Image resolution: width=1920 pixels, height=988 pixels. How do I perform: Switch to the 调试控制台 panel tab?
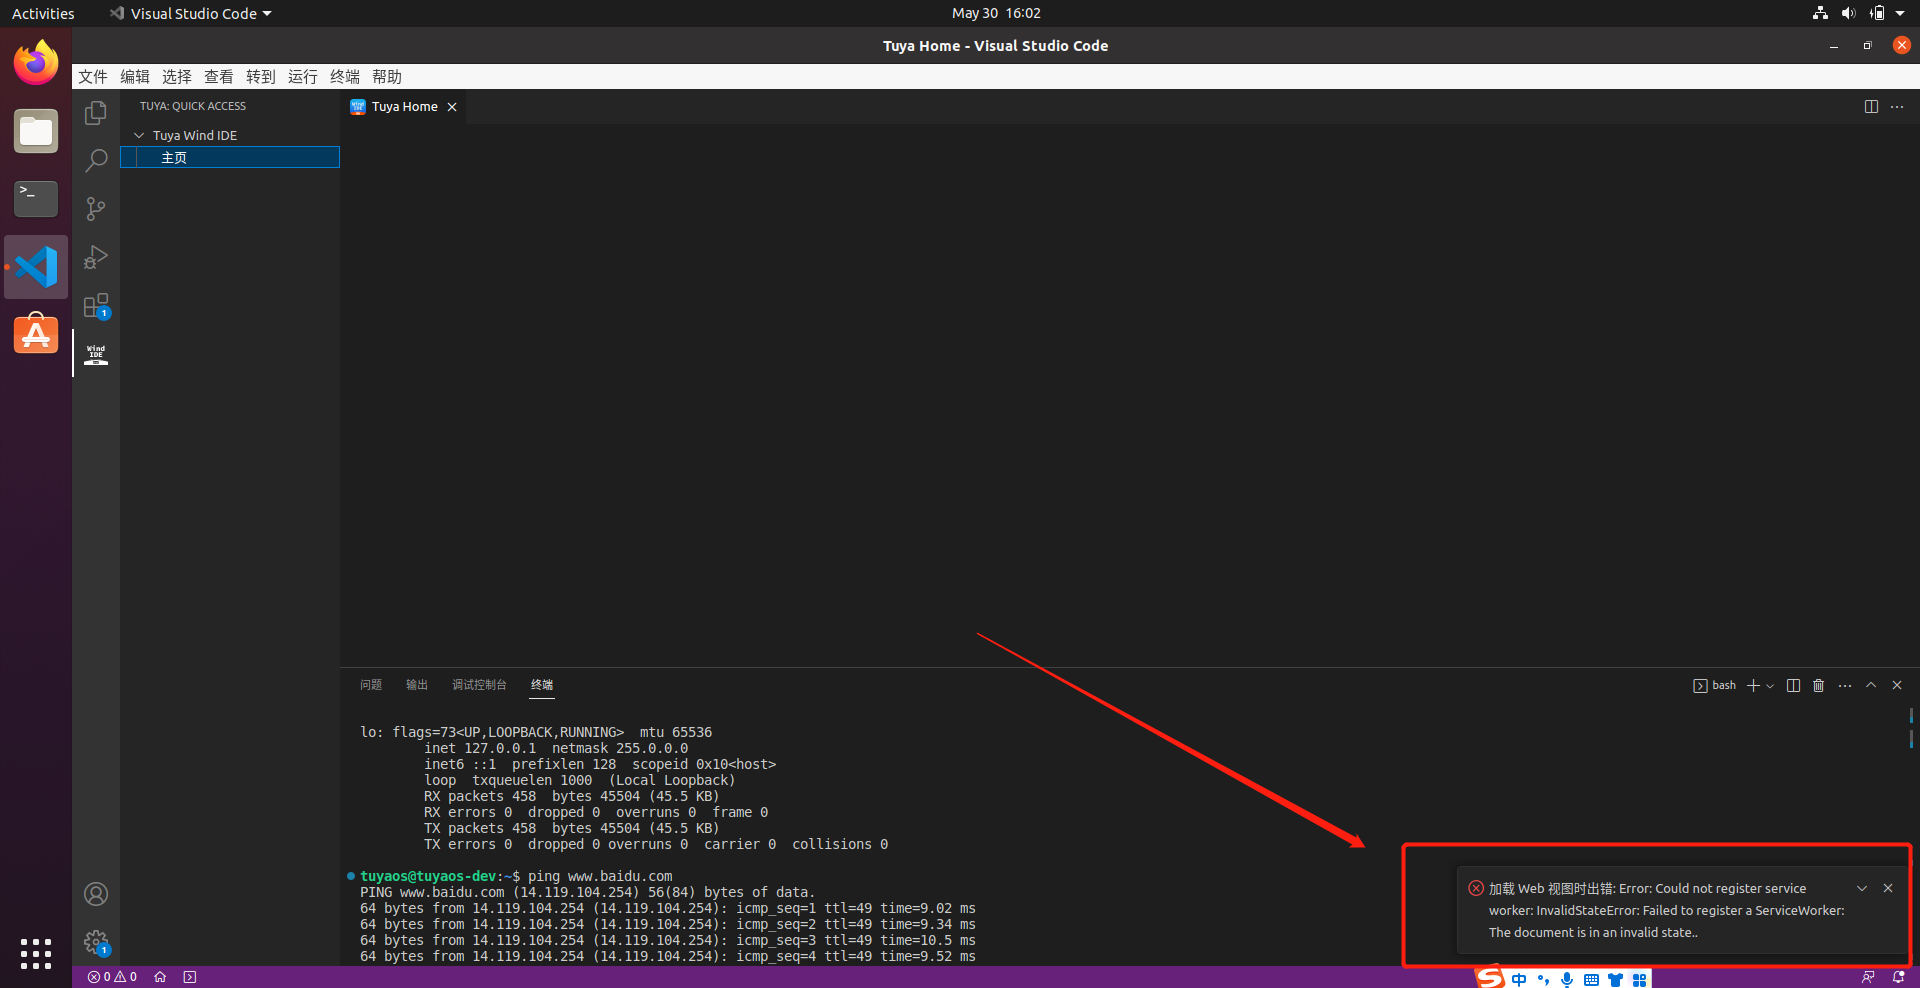tap(479, 685)
